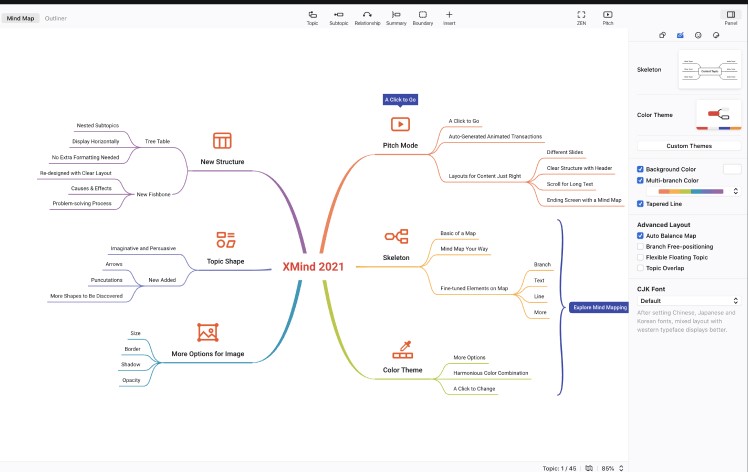Viewport: 748px width, 472px height.
Task: Switch to the Mind Map view tab
Action: (21, 18)
